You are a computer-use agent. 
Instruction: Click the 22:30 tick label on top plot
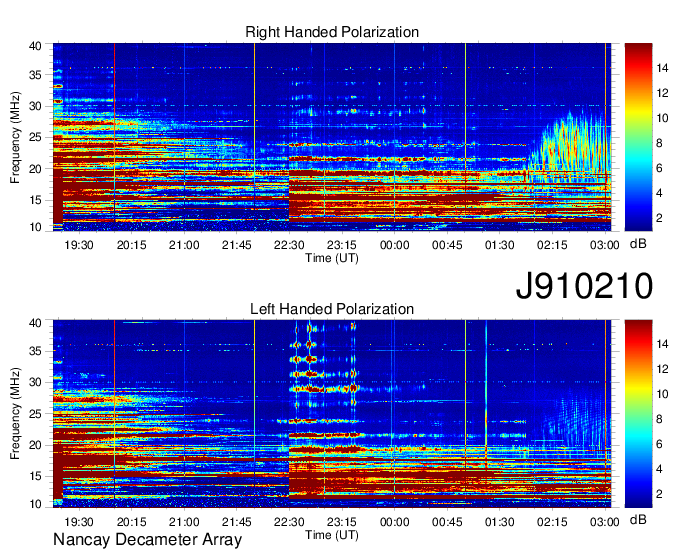pyautogui.click(x=289, y=245)
